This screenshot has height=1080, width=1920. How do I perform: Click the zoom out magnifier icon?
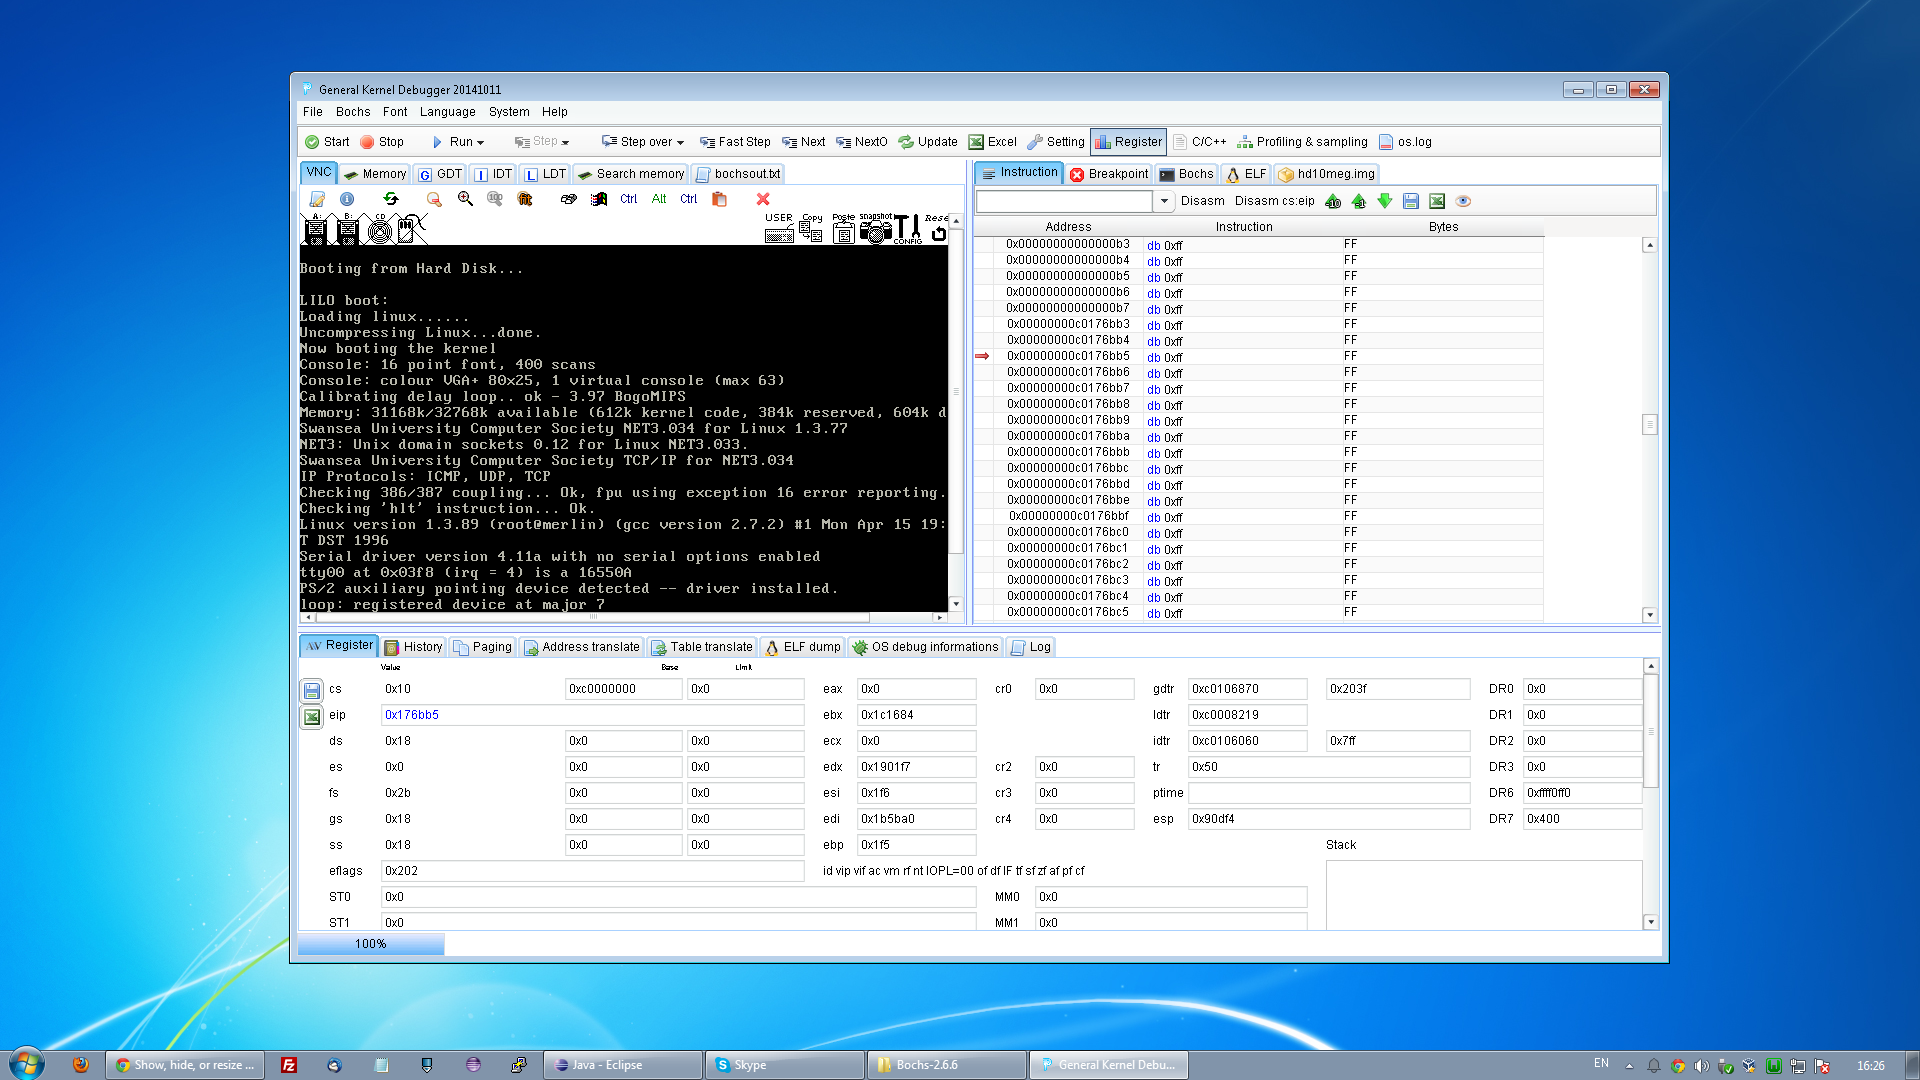pyautogui.click(x=434, y=199)
